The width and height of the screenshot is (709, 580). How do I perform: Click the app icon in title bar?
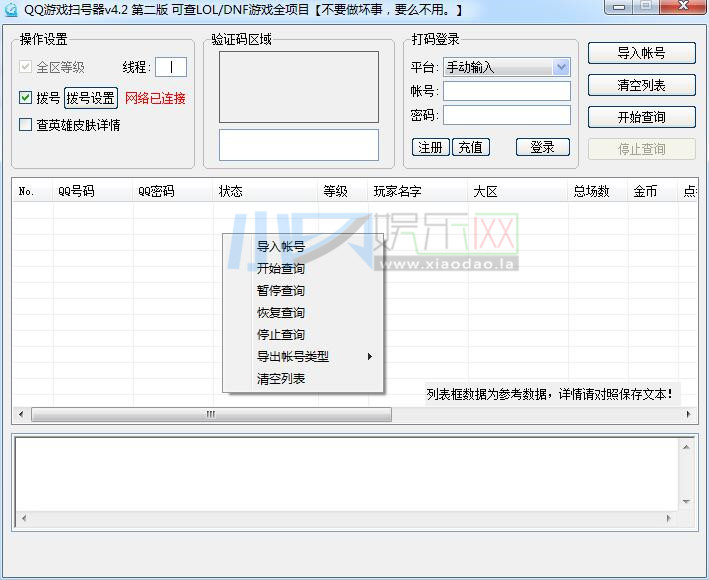click(x=10, y=9)
